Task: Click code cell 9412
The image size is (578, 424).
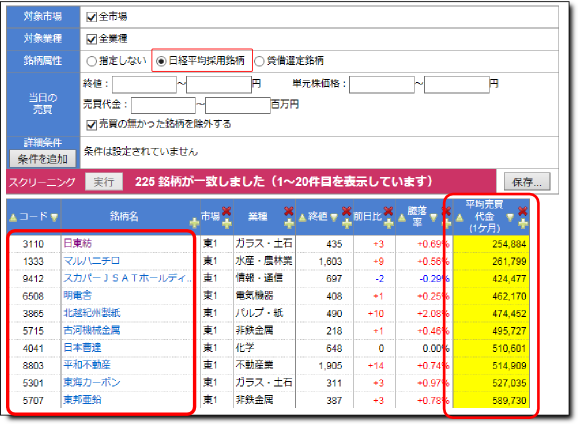Action: [33, 279]
